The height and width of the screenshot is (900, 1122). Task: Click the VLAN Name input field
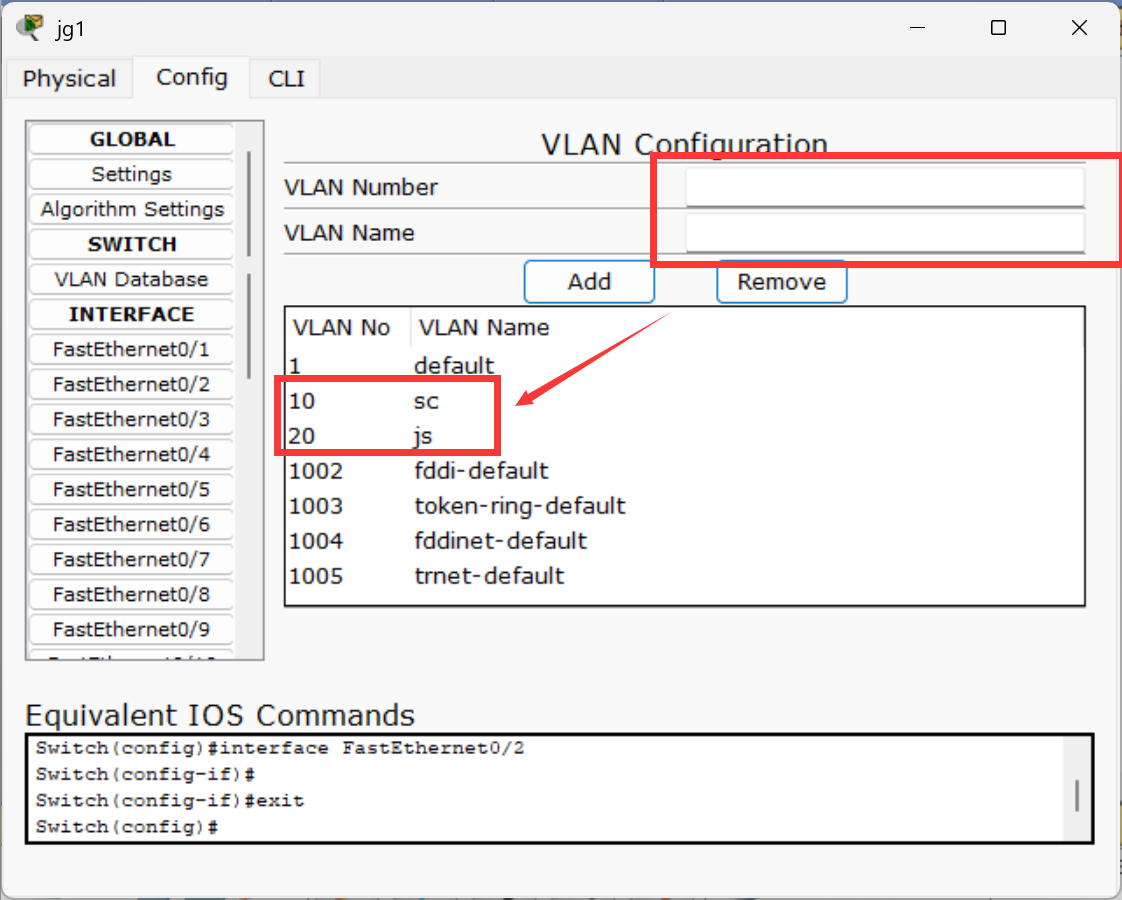[x=885, y=233]
